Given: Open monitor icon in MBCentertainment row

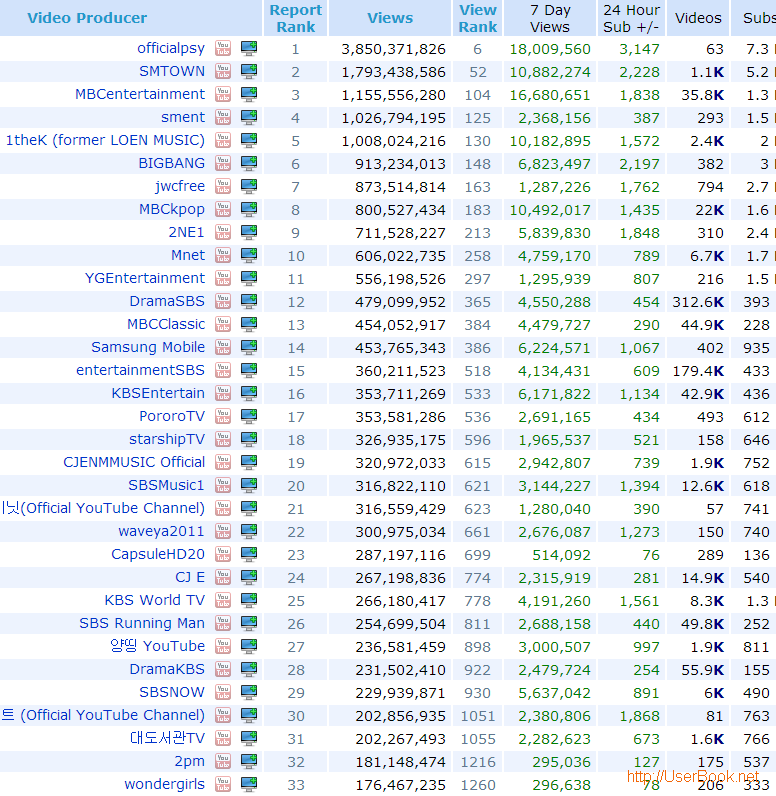Looking at the screenshot, I should point(249,94).
